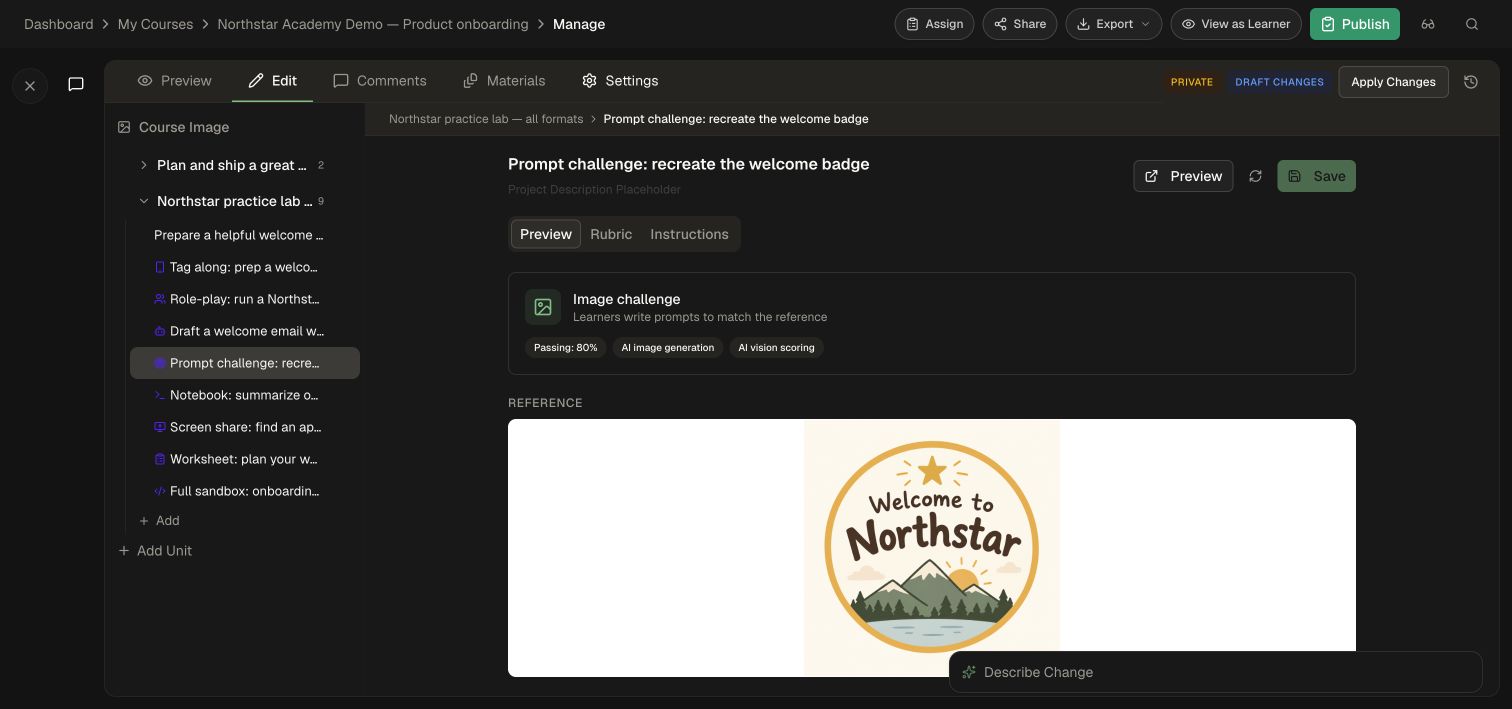
Task: Click View as Learner
Action: (1236, 24)
